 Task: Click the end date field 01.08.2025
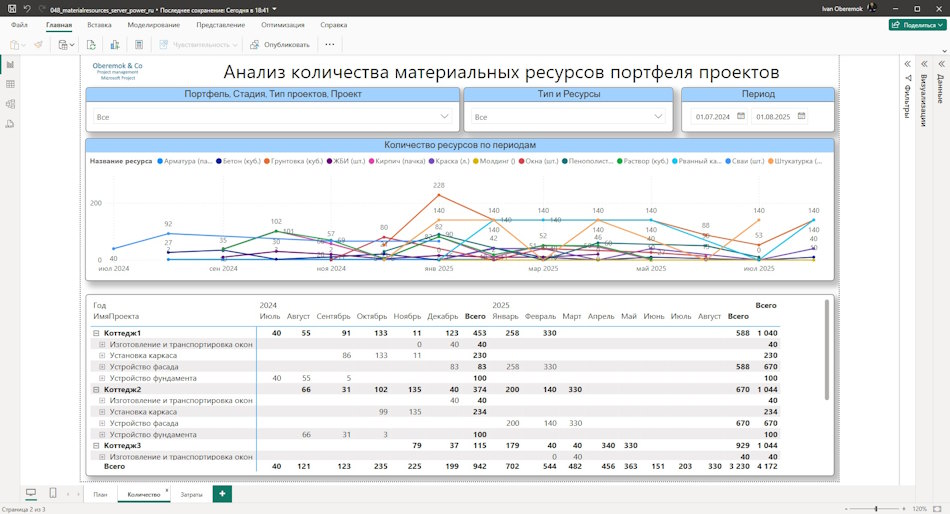774,116
